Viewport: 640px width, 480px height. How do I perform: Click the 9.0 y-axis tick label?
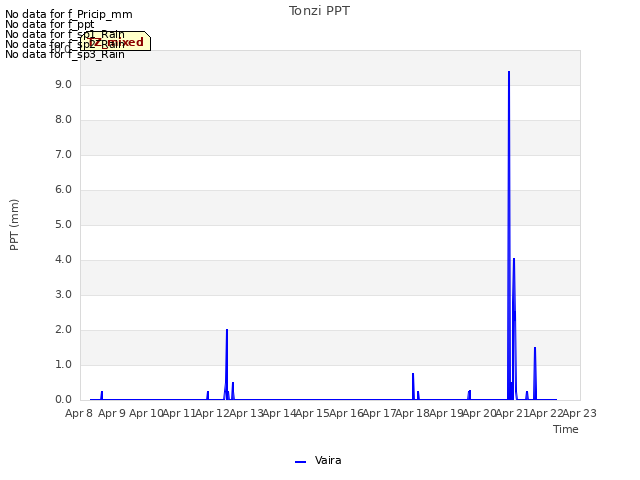pos(63,84)
